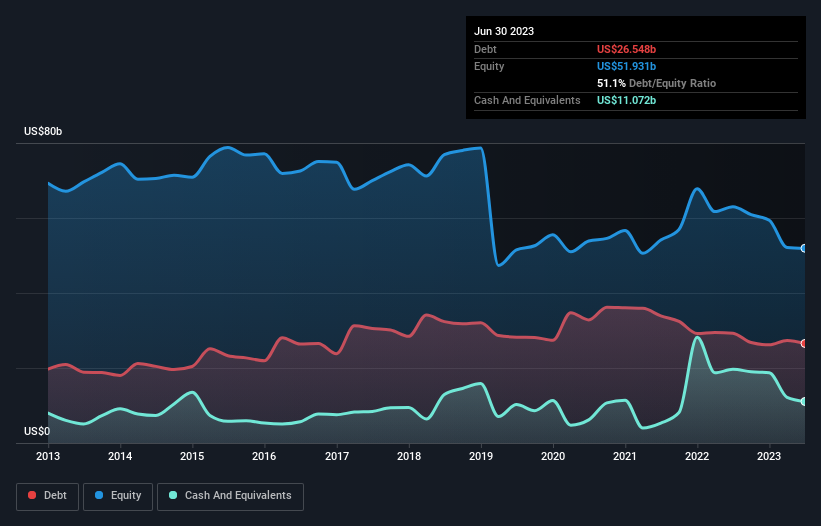Screen dimensions: 821x526
Task: Click the US$0 y-axis label
Action: coord(37,431)
